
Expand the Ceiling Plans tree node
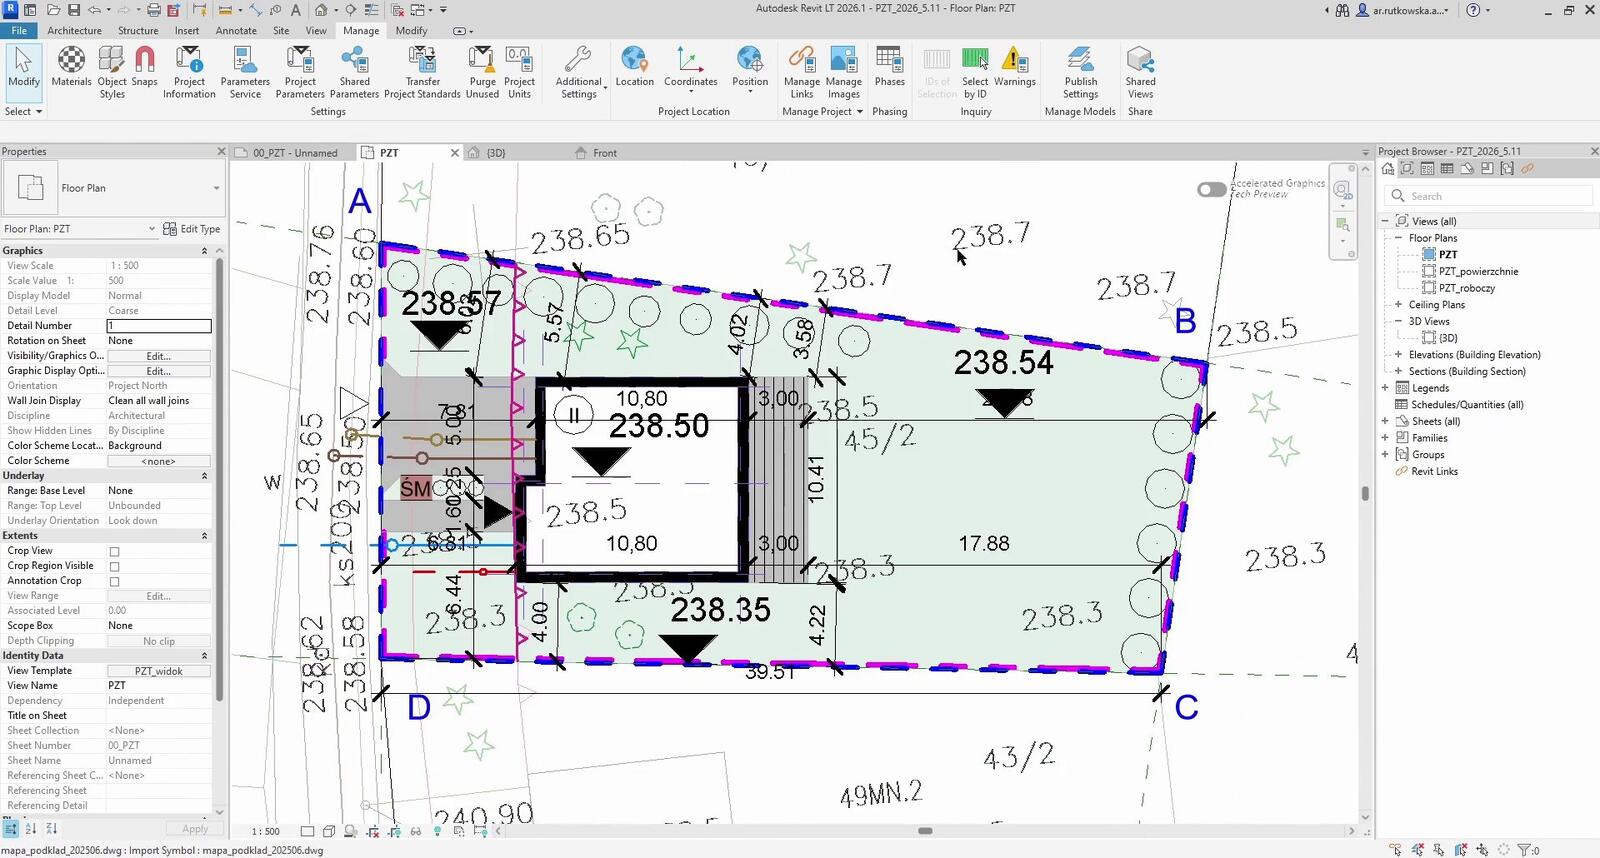coord(1398,304)
